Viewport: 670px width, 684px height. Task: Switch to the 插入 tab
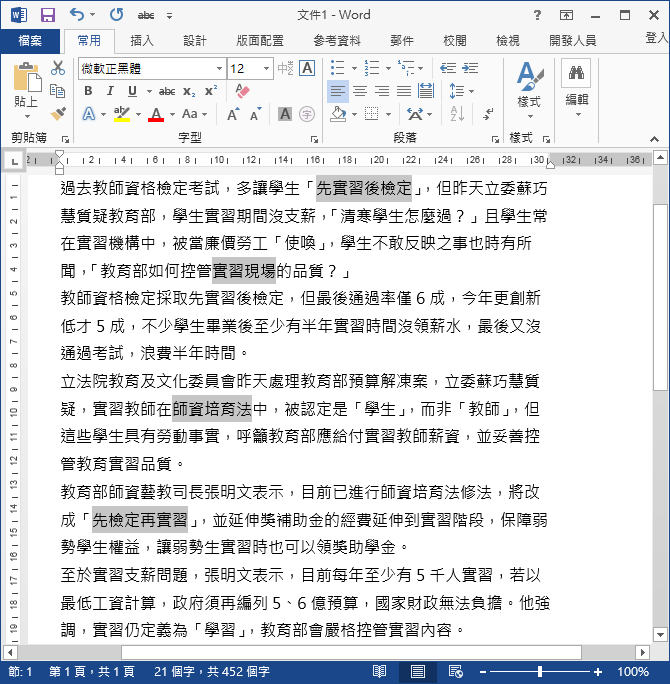click(x=142, y=41)
